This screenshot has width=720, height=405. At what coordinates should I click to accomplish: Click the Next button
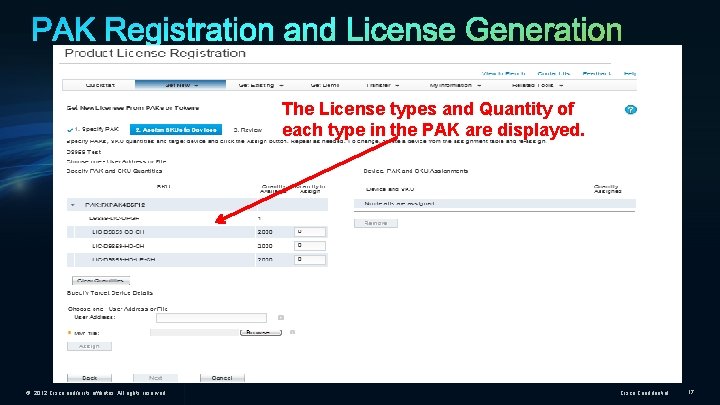[155, 378]
